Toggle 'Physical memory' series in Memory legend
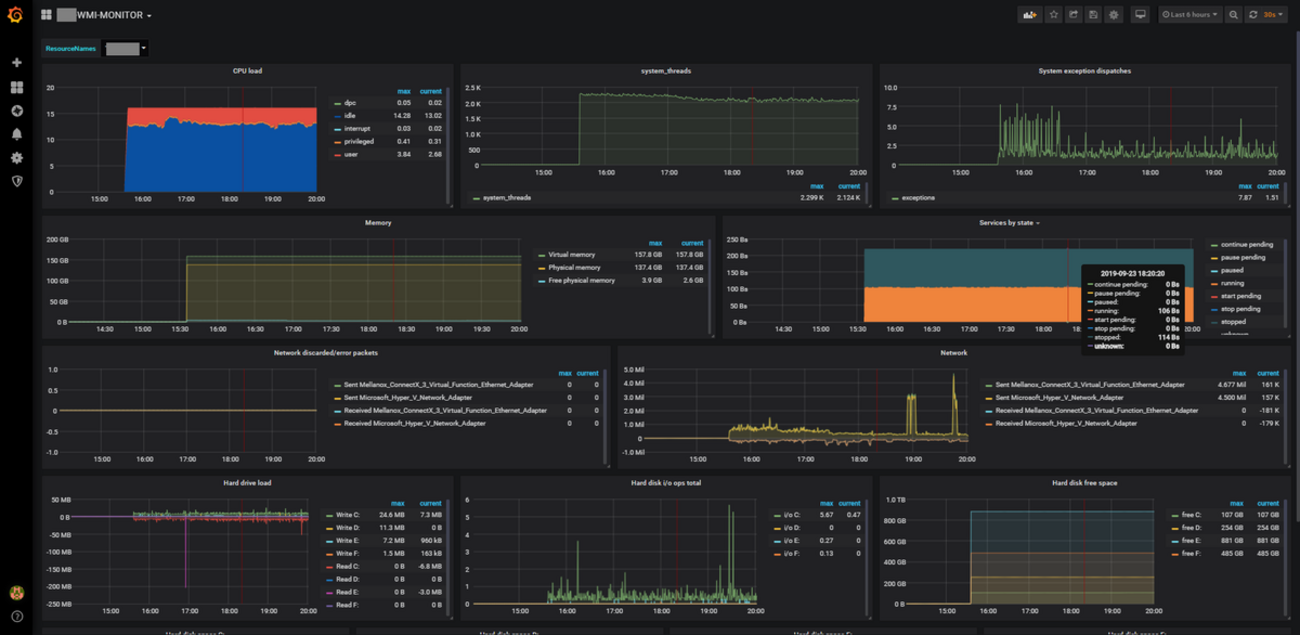The image size is (1300, 635). click(x=574, y=268)
